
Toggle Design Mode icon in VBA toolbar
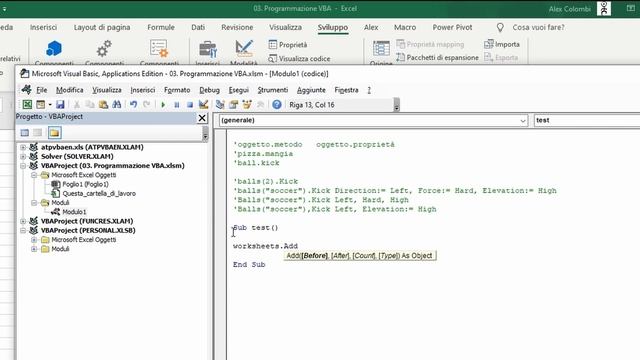point(203,105)
